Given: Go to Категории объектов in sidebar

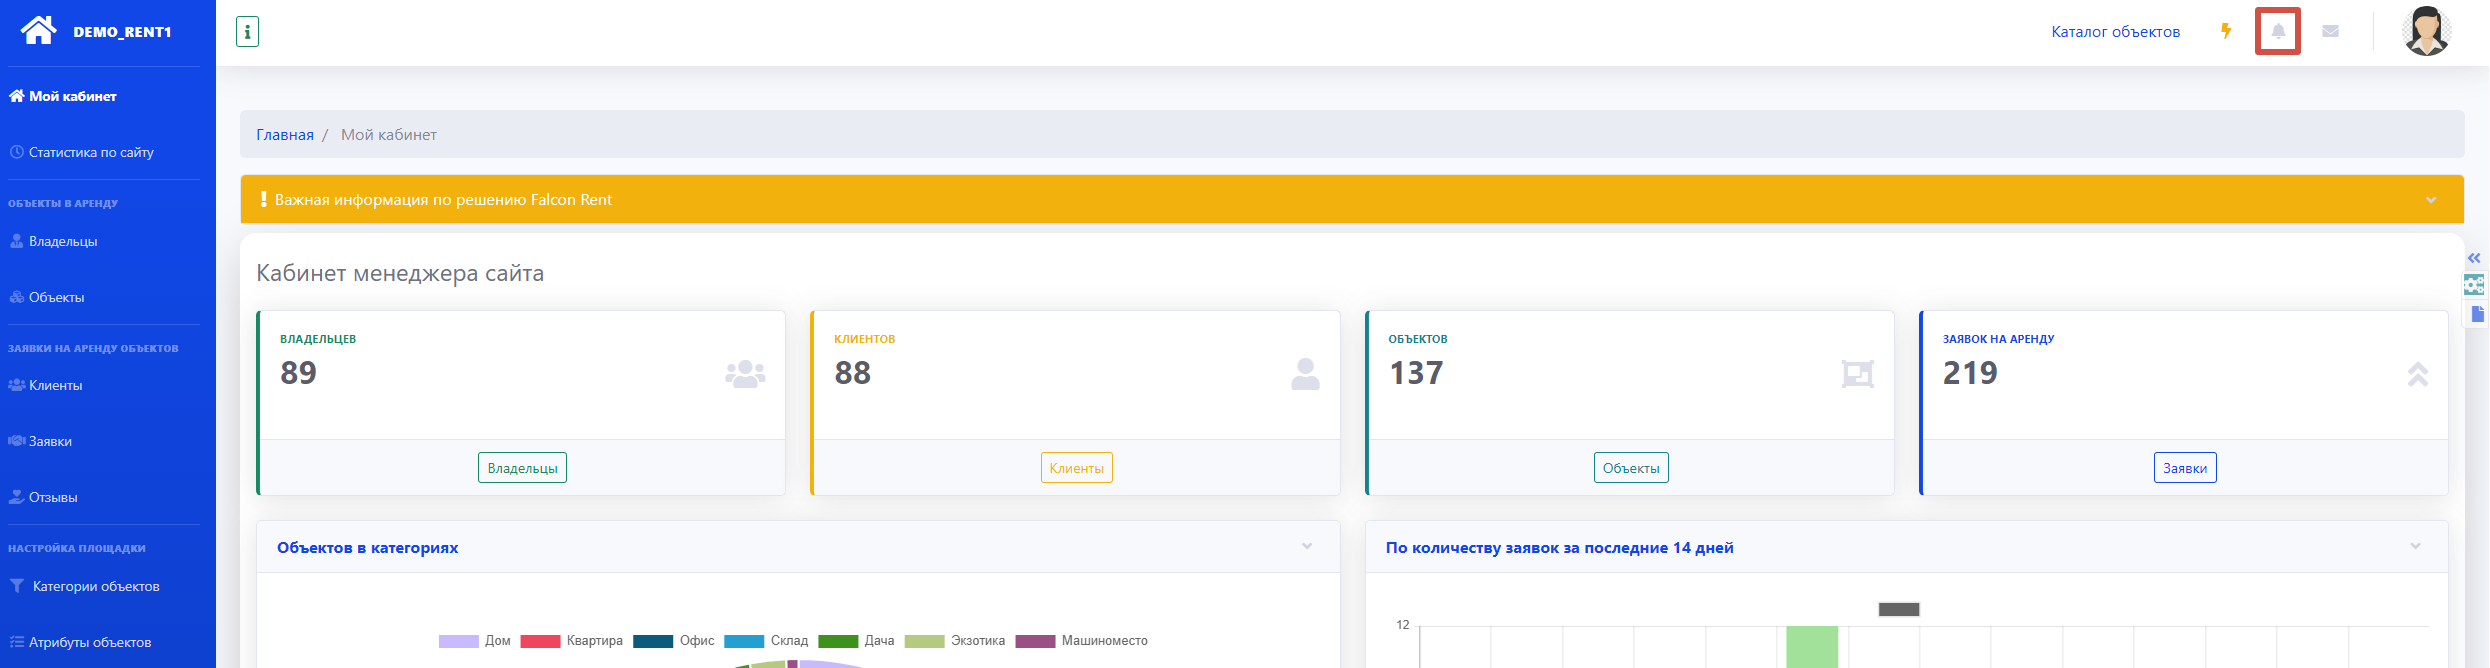Looking at the screenshot, I should (x=95, y=586).
